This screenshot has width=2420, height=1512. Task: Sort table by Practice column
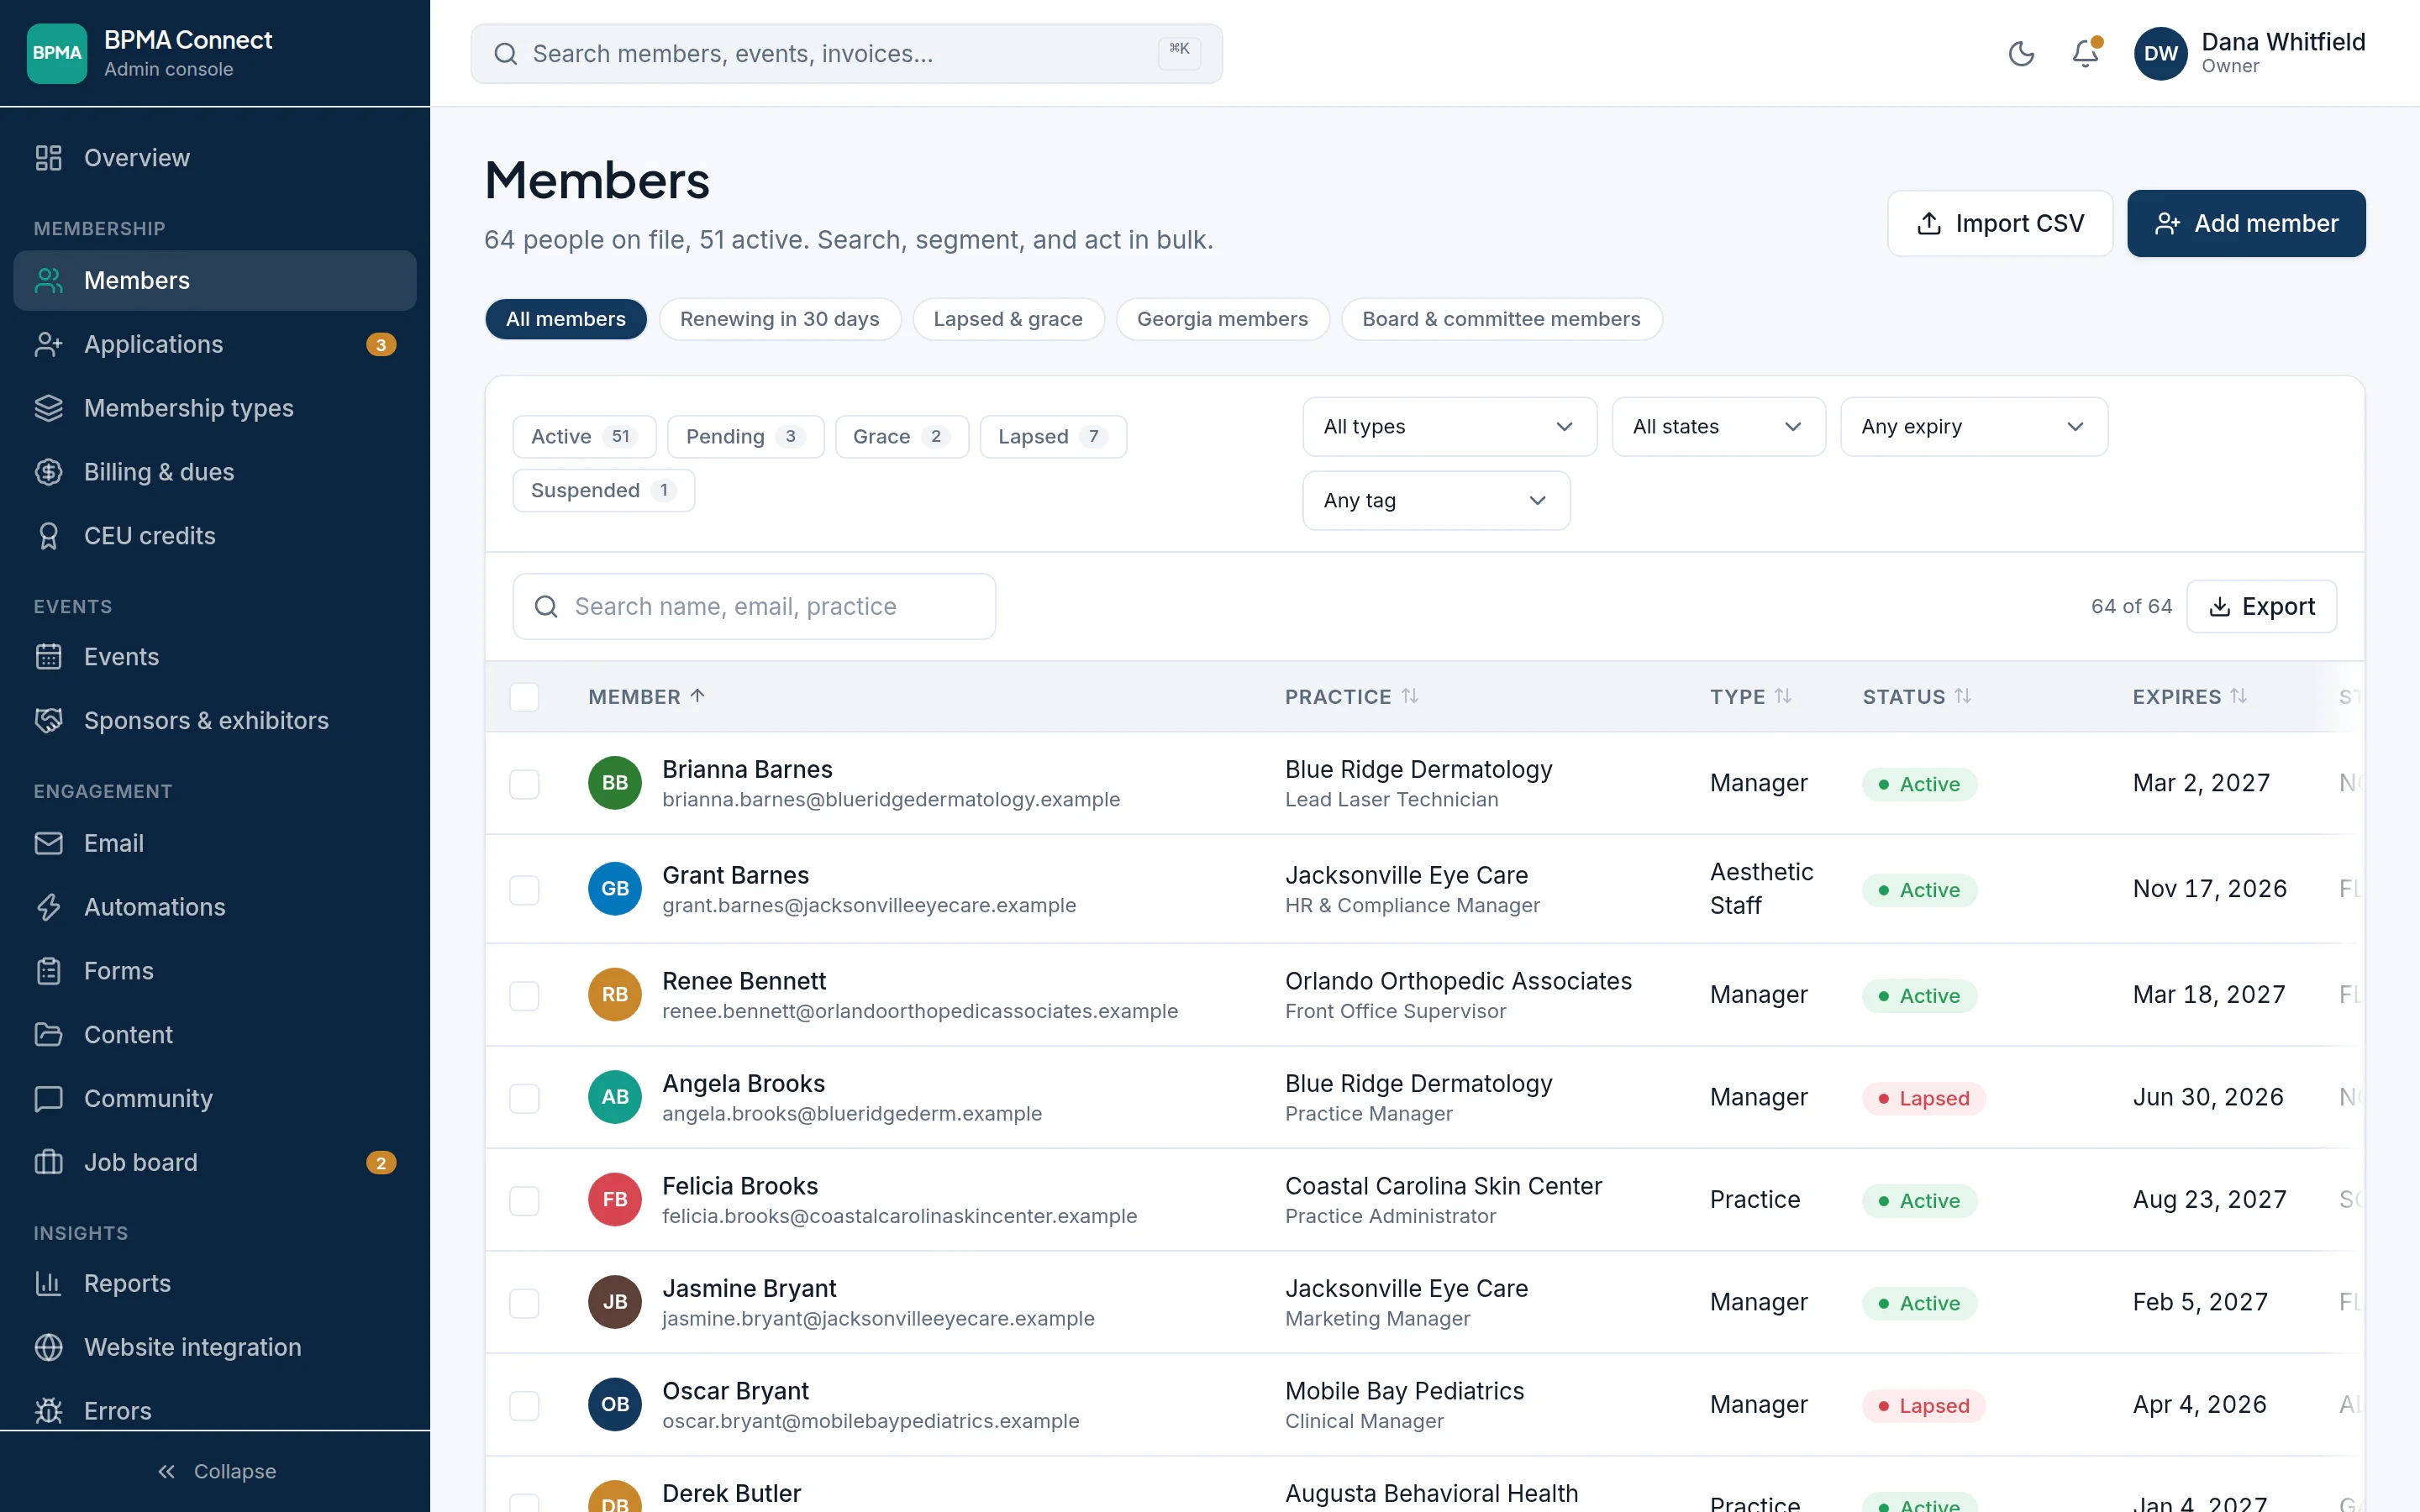point(1351,697)
